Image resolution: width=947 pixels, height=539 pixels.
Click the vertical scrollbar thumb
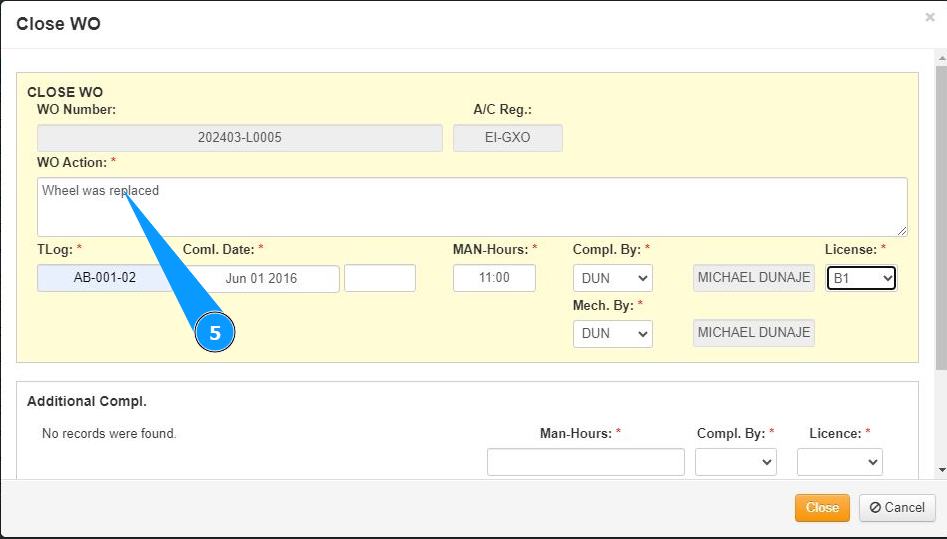[942, 218]
